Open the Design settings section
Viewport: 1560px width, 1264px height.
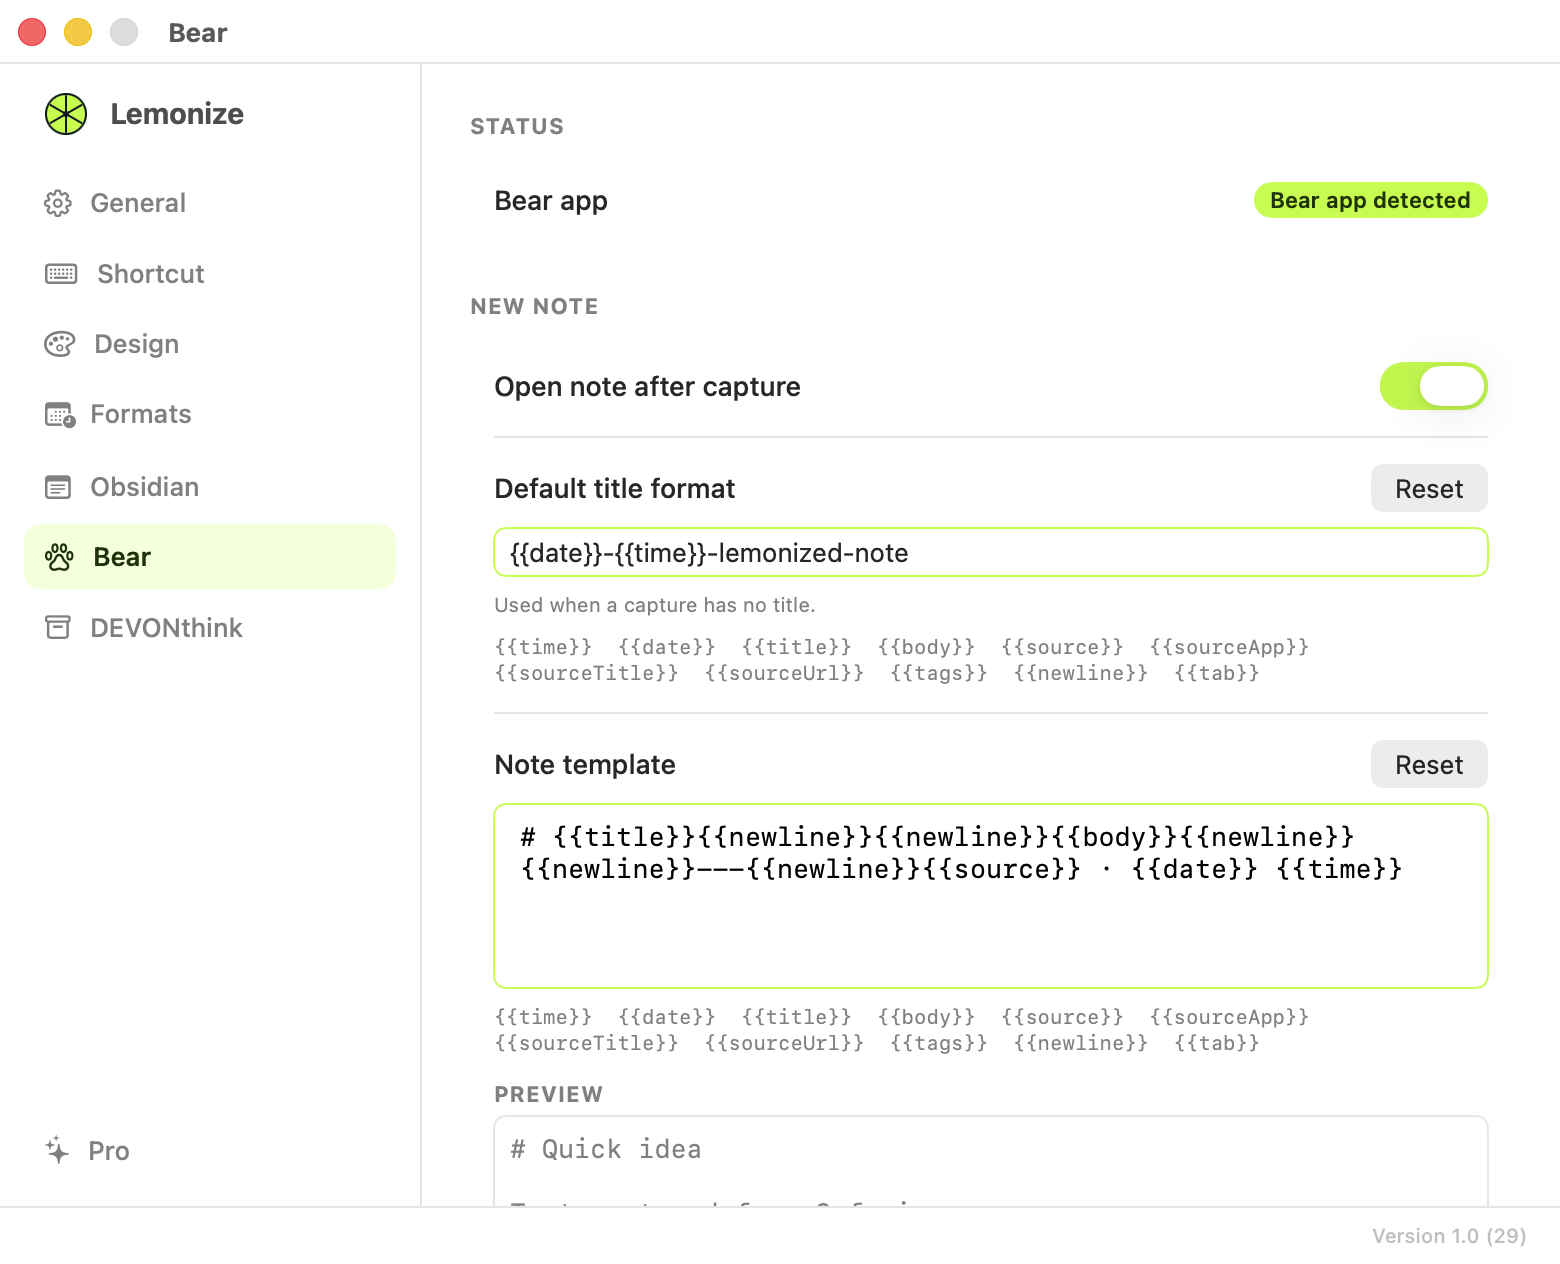point(210,344)
